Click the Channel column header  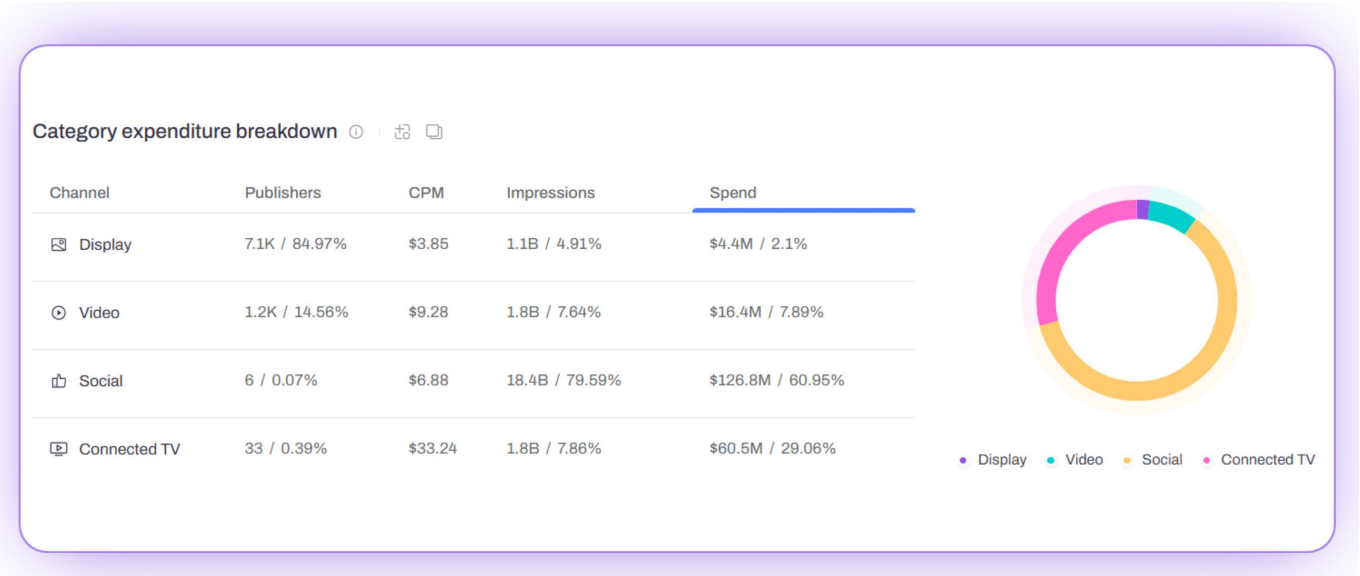click(x=80, y=193)
